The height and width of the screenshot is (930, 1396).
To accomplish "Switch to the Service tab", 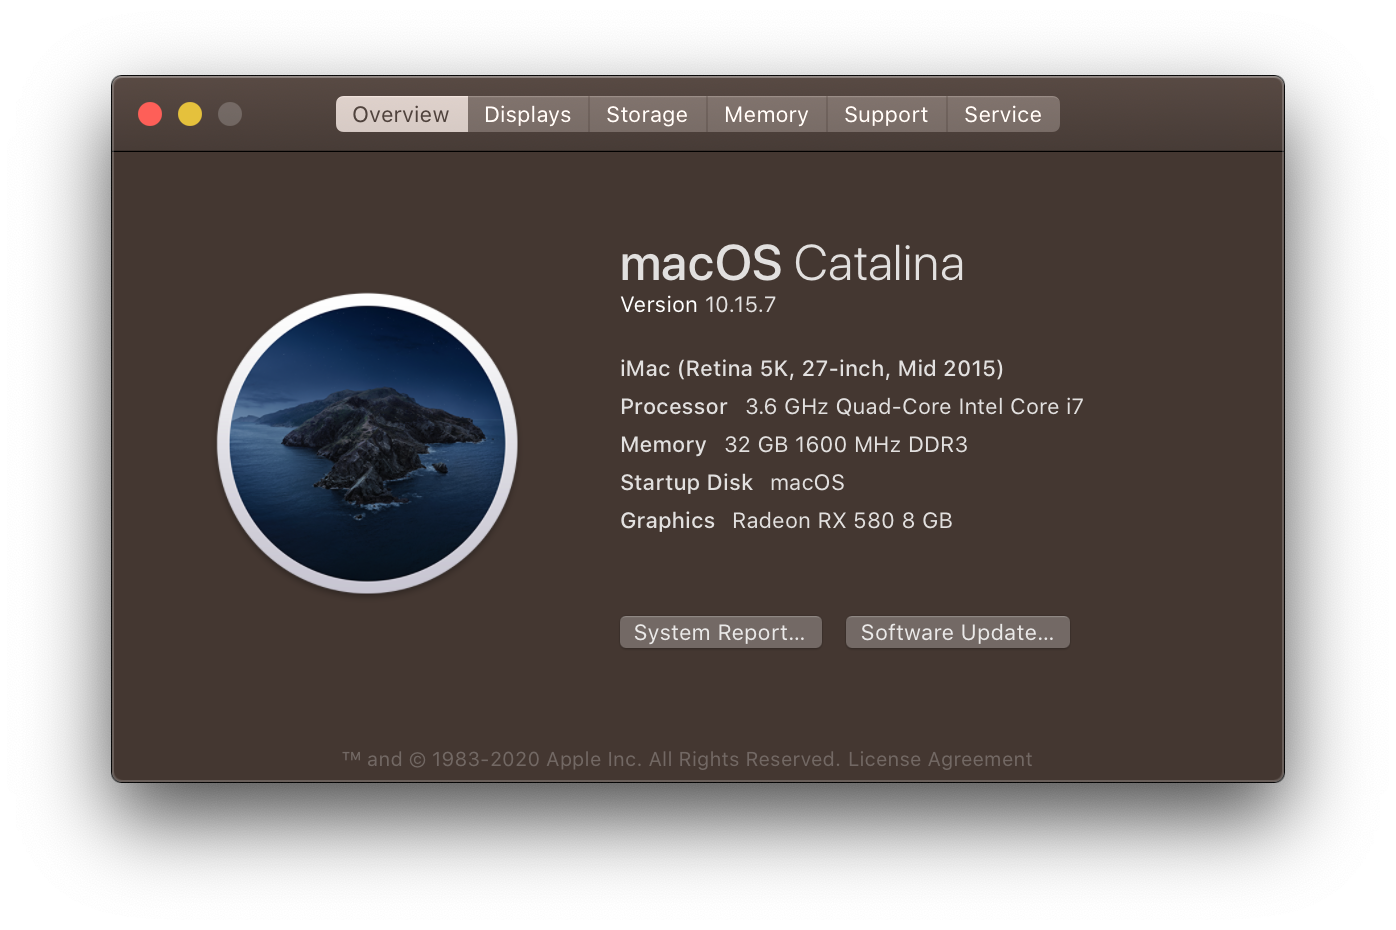I will (1003, 114).
